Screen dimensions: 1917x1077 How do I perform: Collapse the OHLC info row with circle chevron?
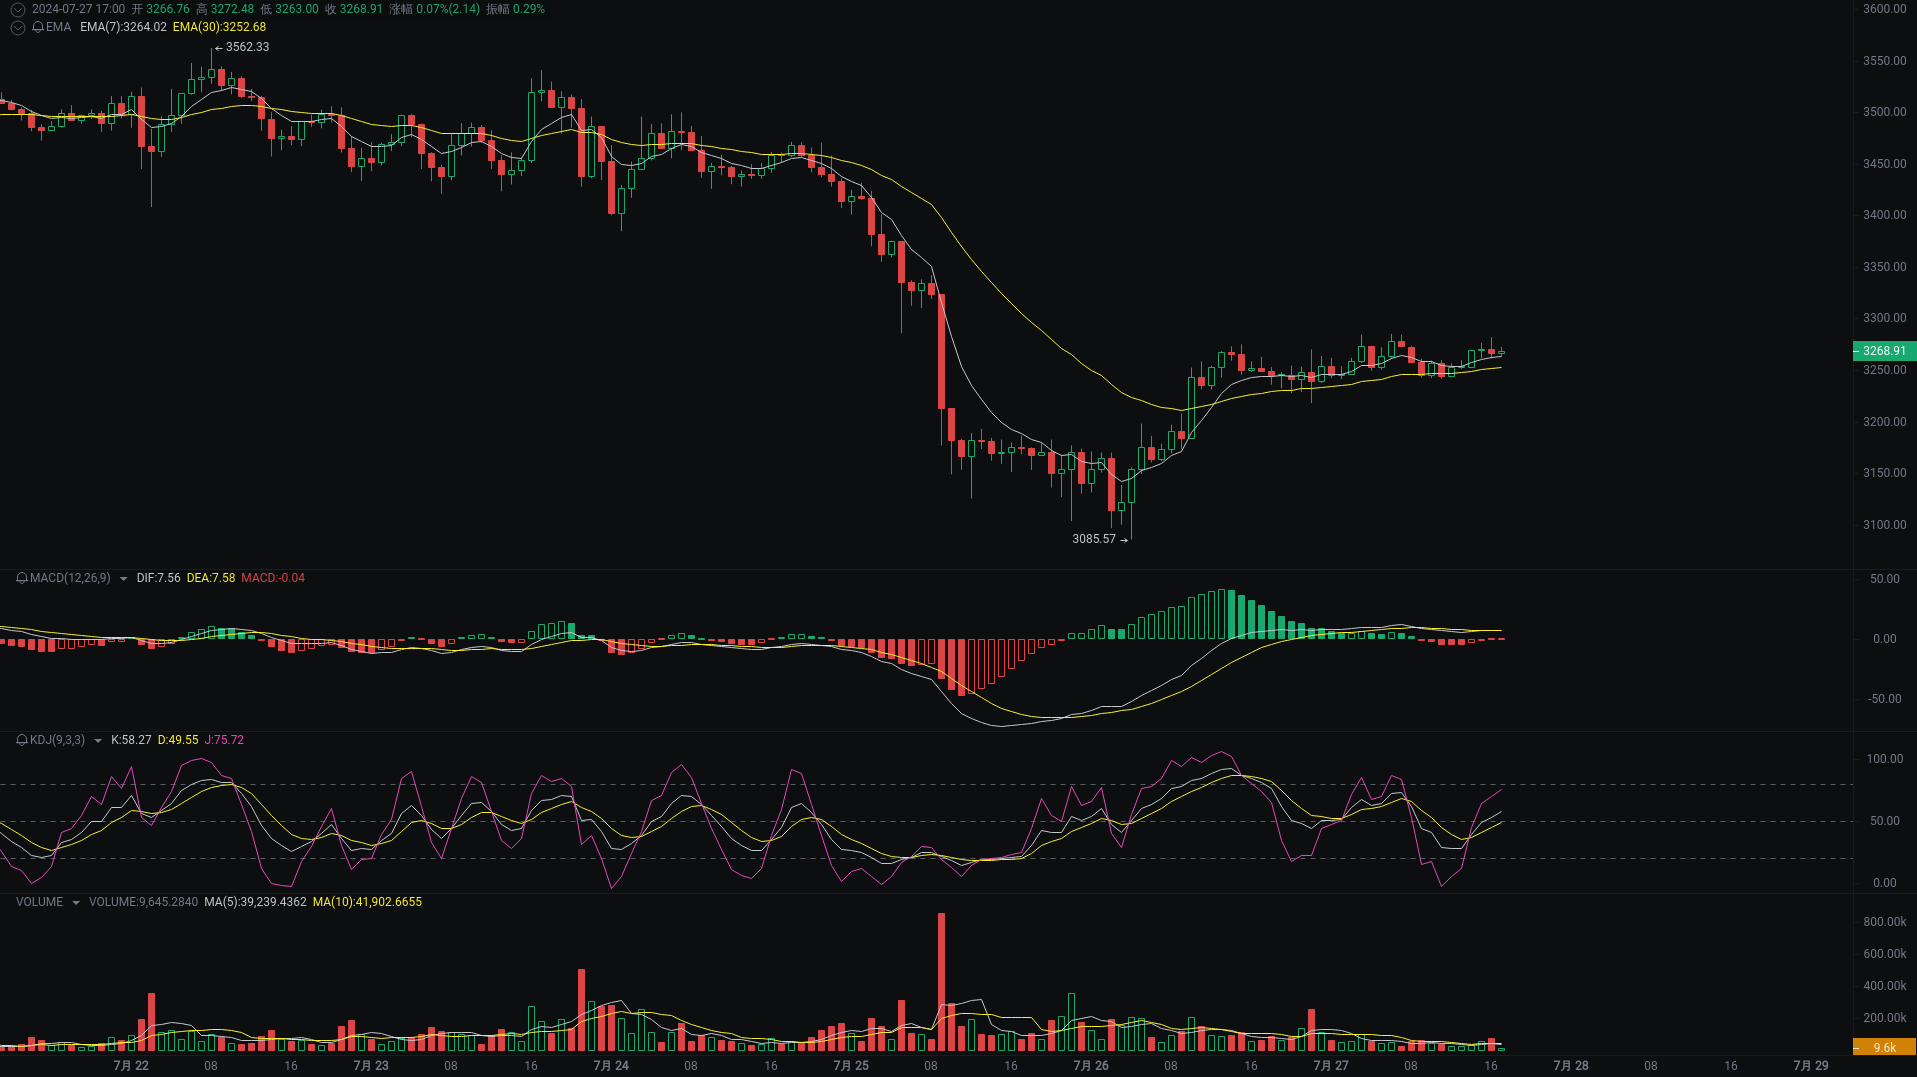point(17,9)
